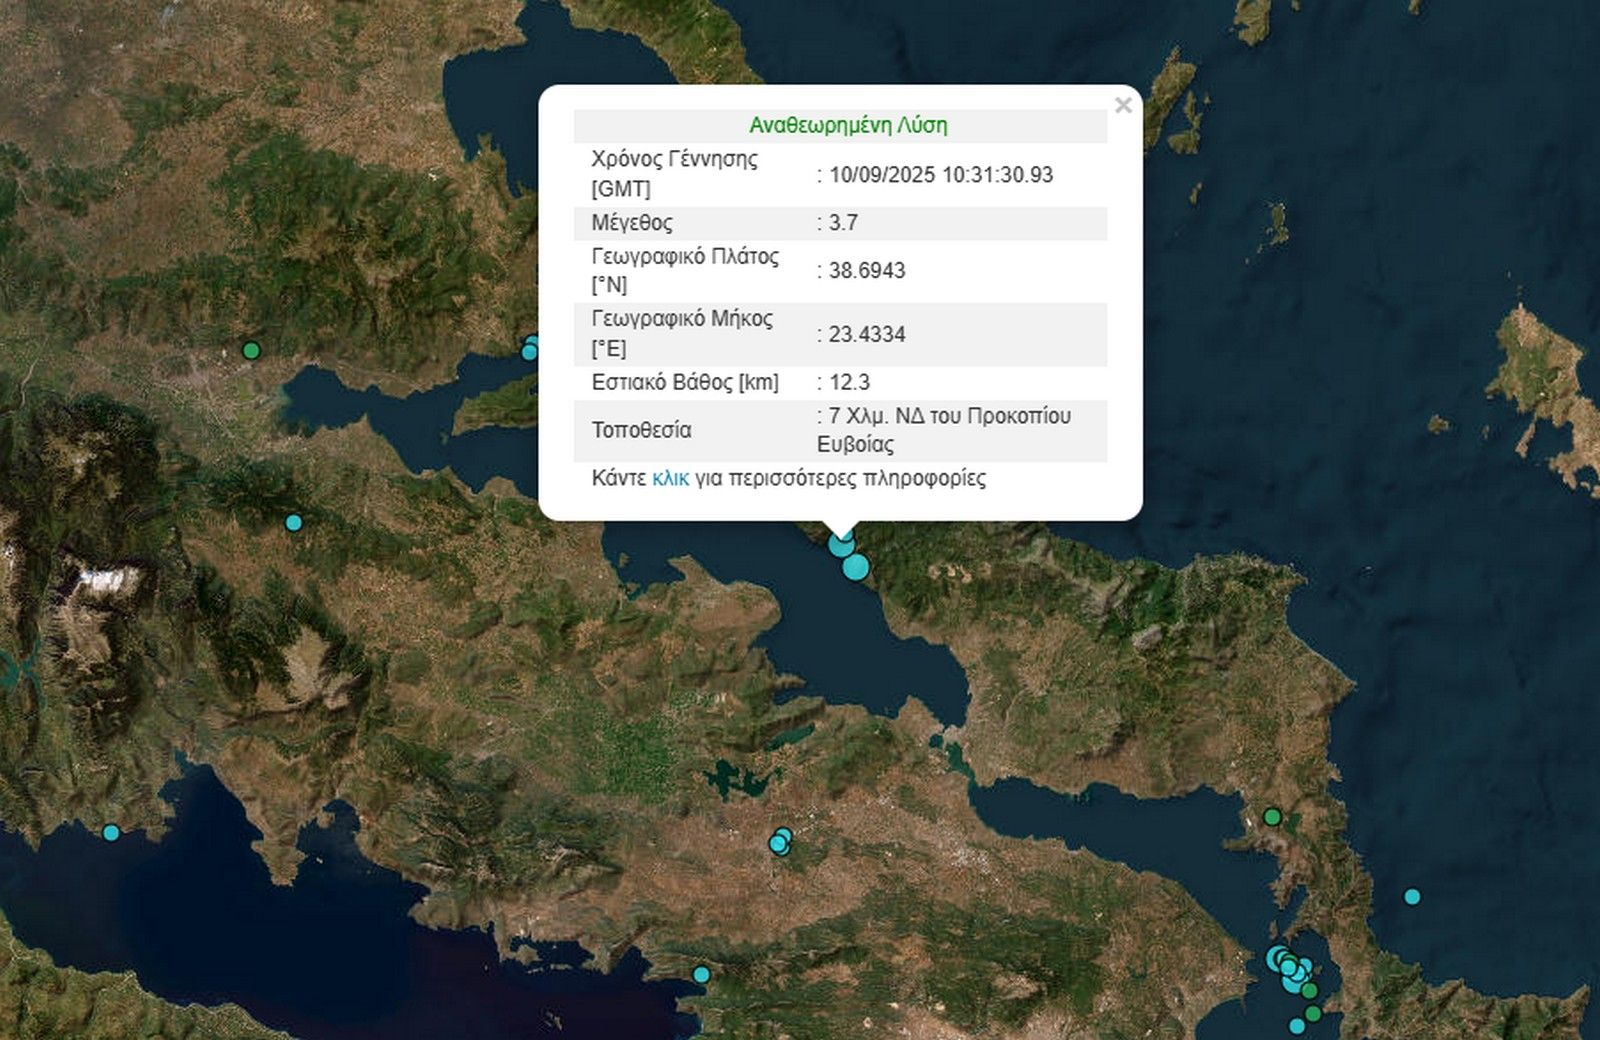1600x1040 pixels.
Task: Select the bottommost cyan marker at lower right
Action: pyautogui.click(x=1297, y=1026)
